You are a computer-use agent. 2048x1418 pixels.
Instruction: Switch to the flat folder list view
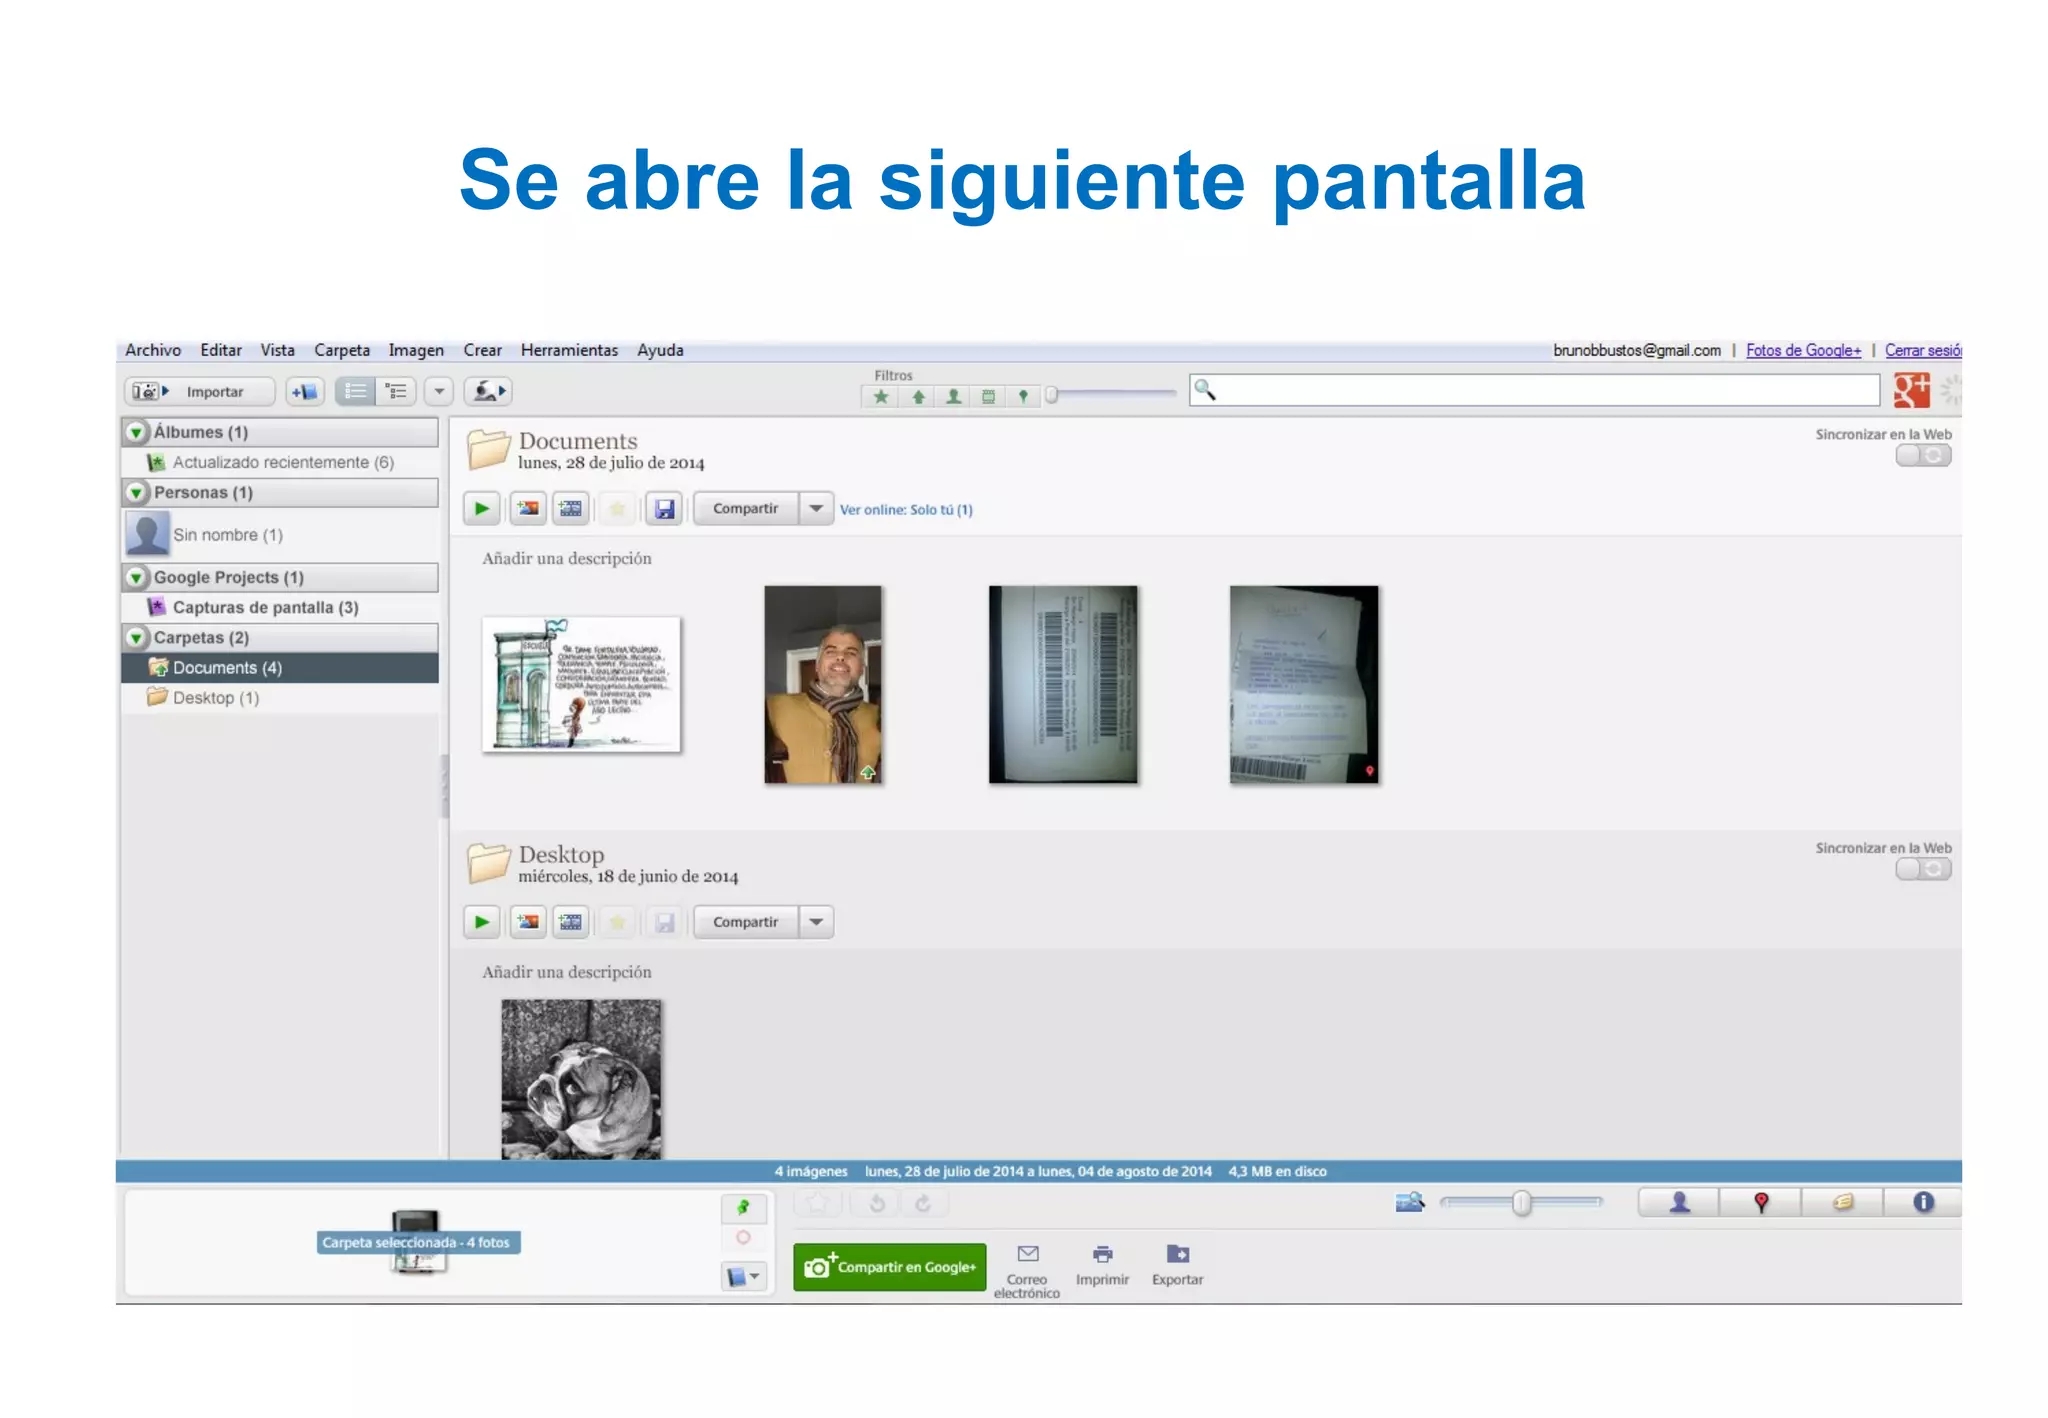[356, 391]
